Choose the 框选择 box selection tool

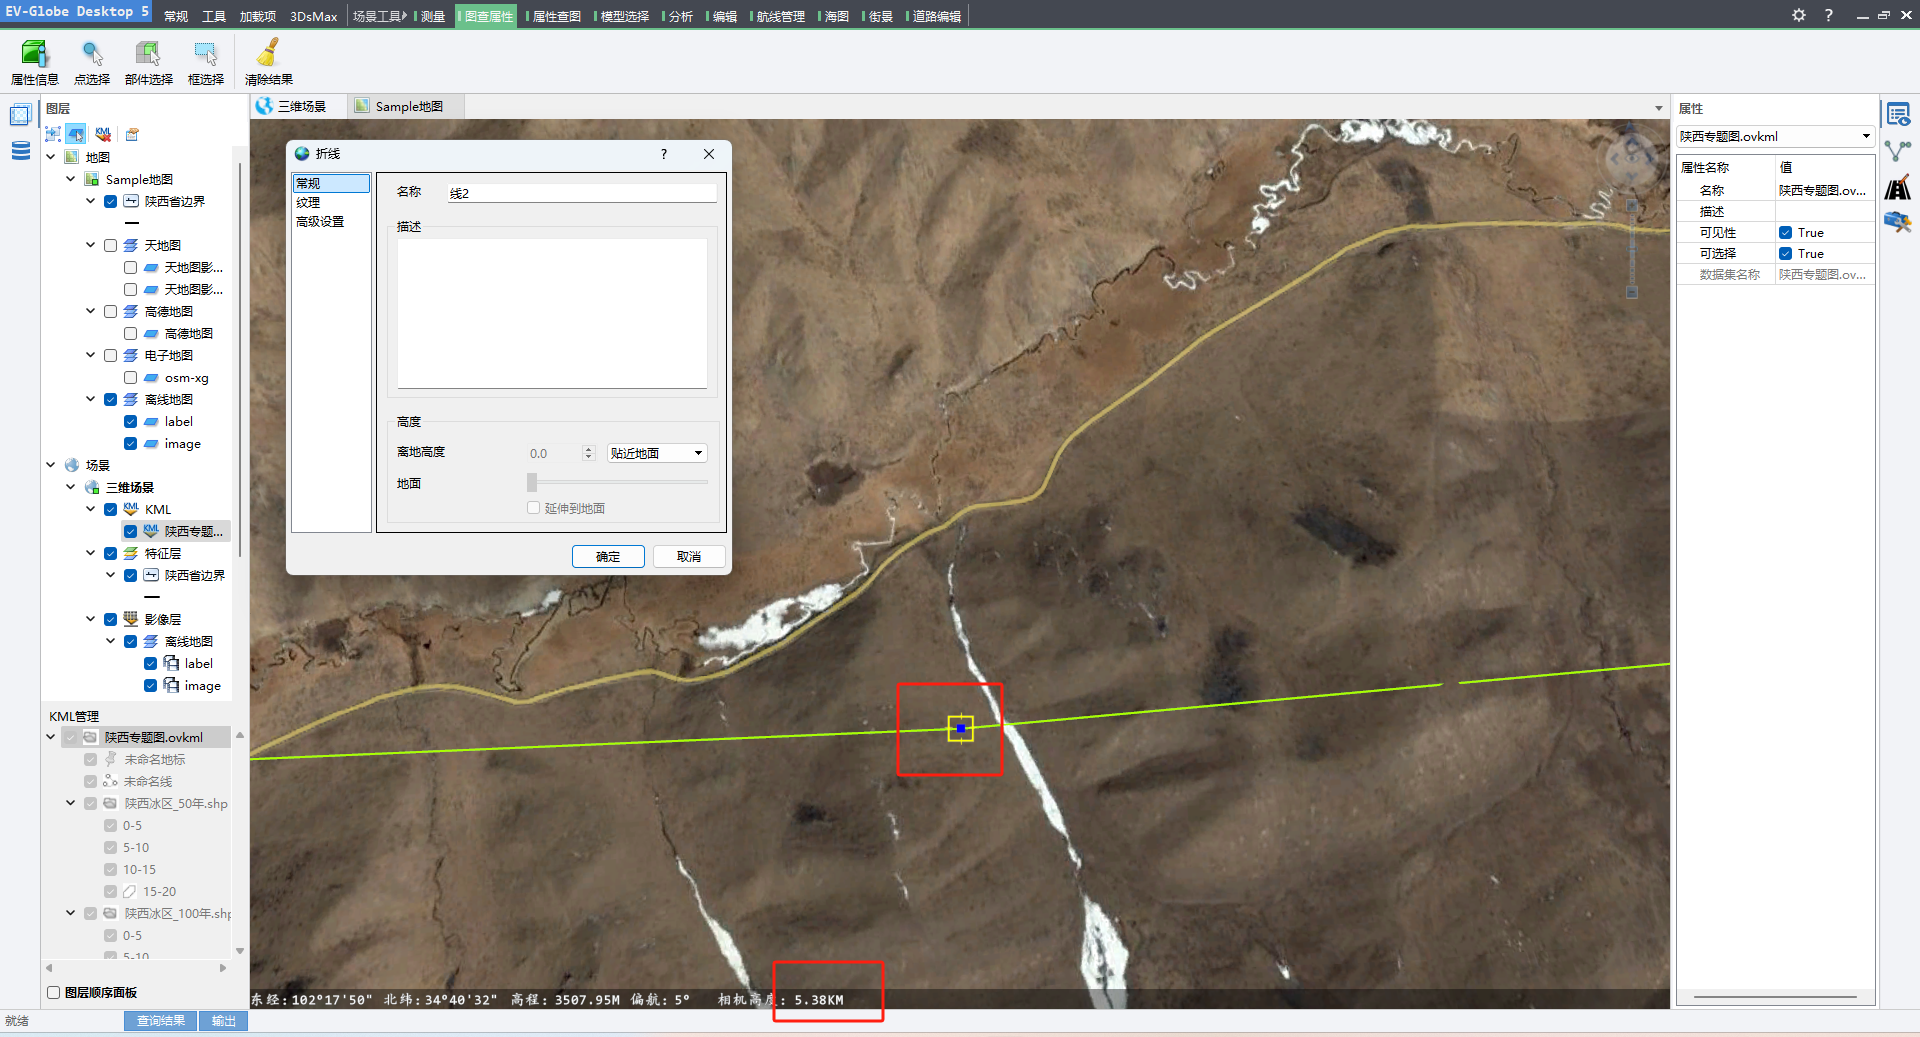tap(205, 62)
